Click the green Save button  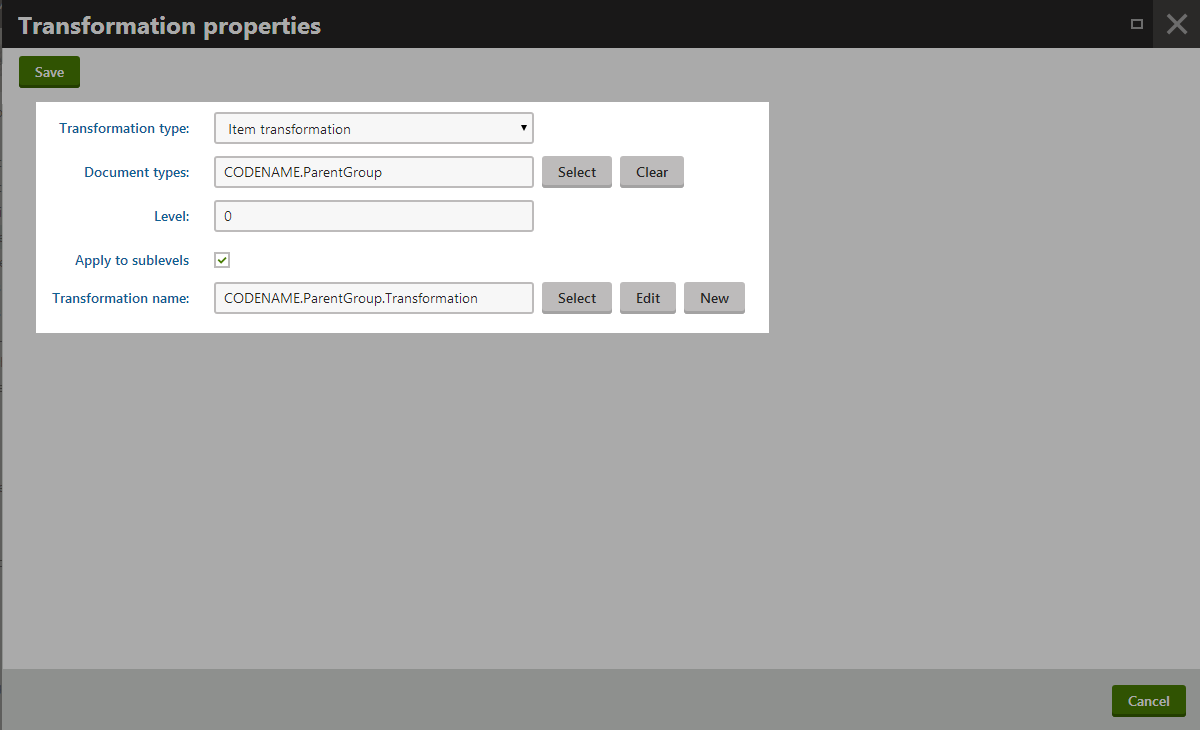[x=49, y=72]
